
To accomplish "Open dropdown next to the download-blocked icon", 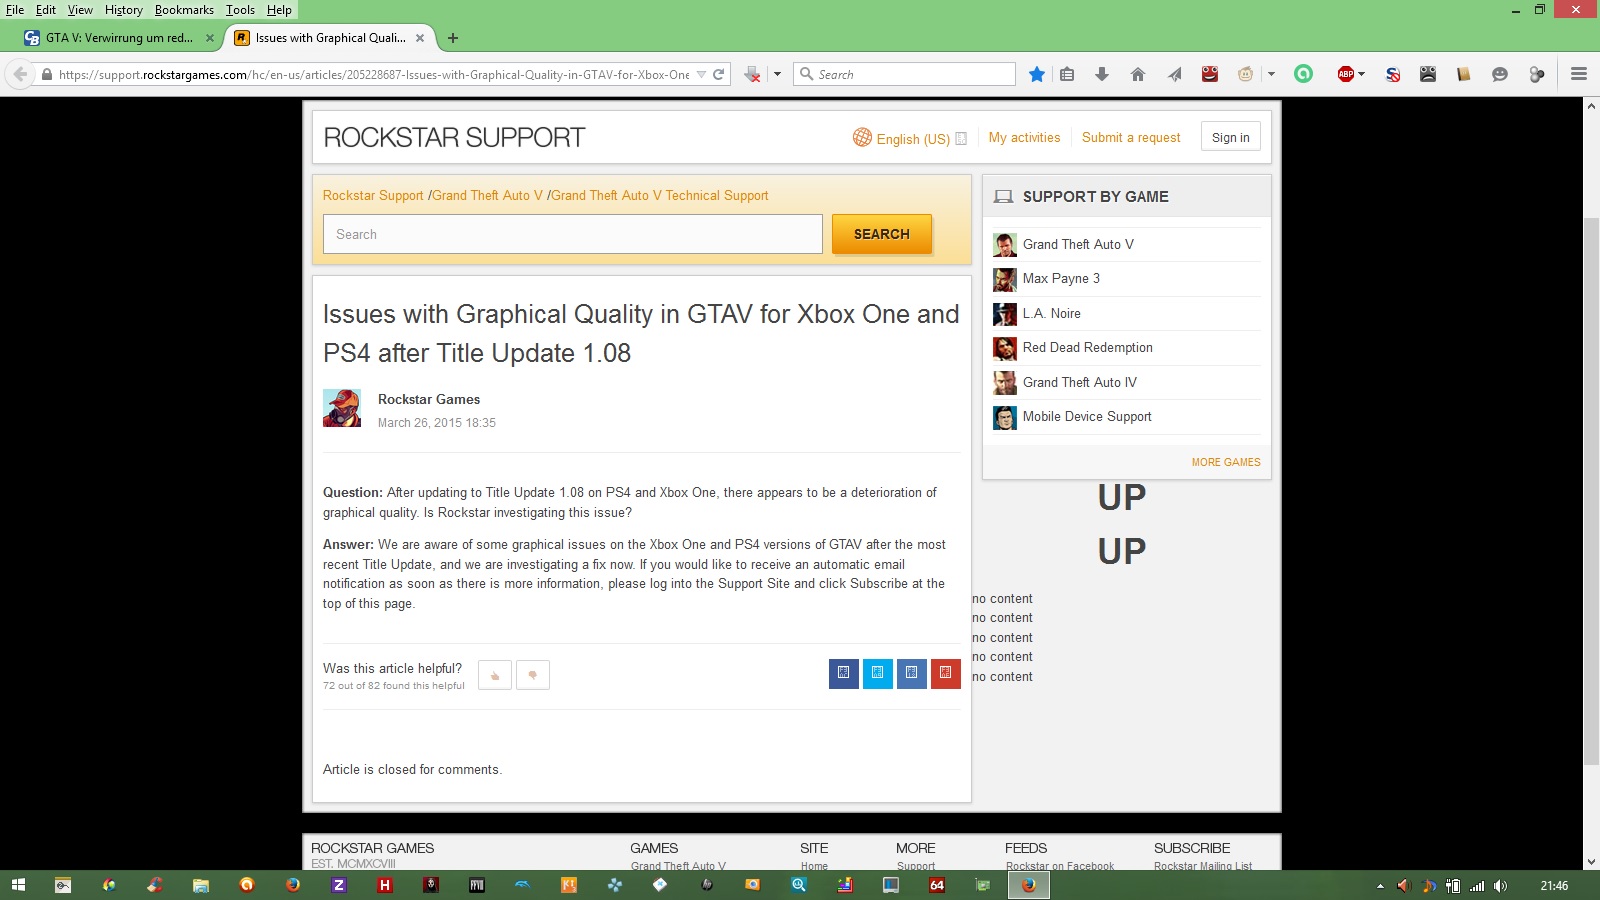I will click(x=777, y=74).
